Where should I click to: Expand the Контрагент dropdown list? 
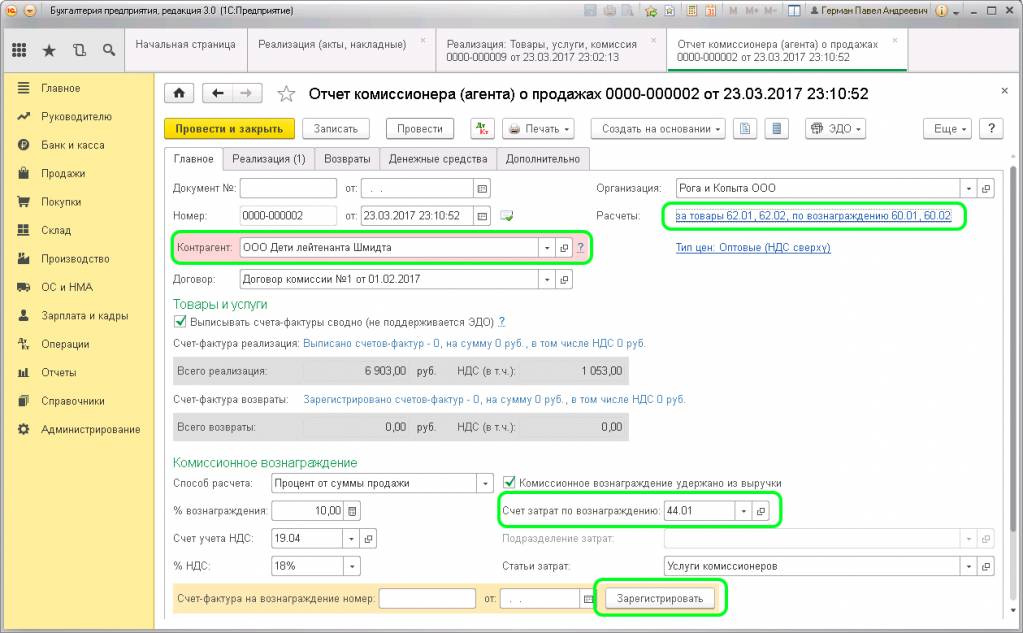[x=547, y=248]
